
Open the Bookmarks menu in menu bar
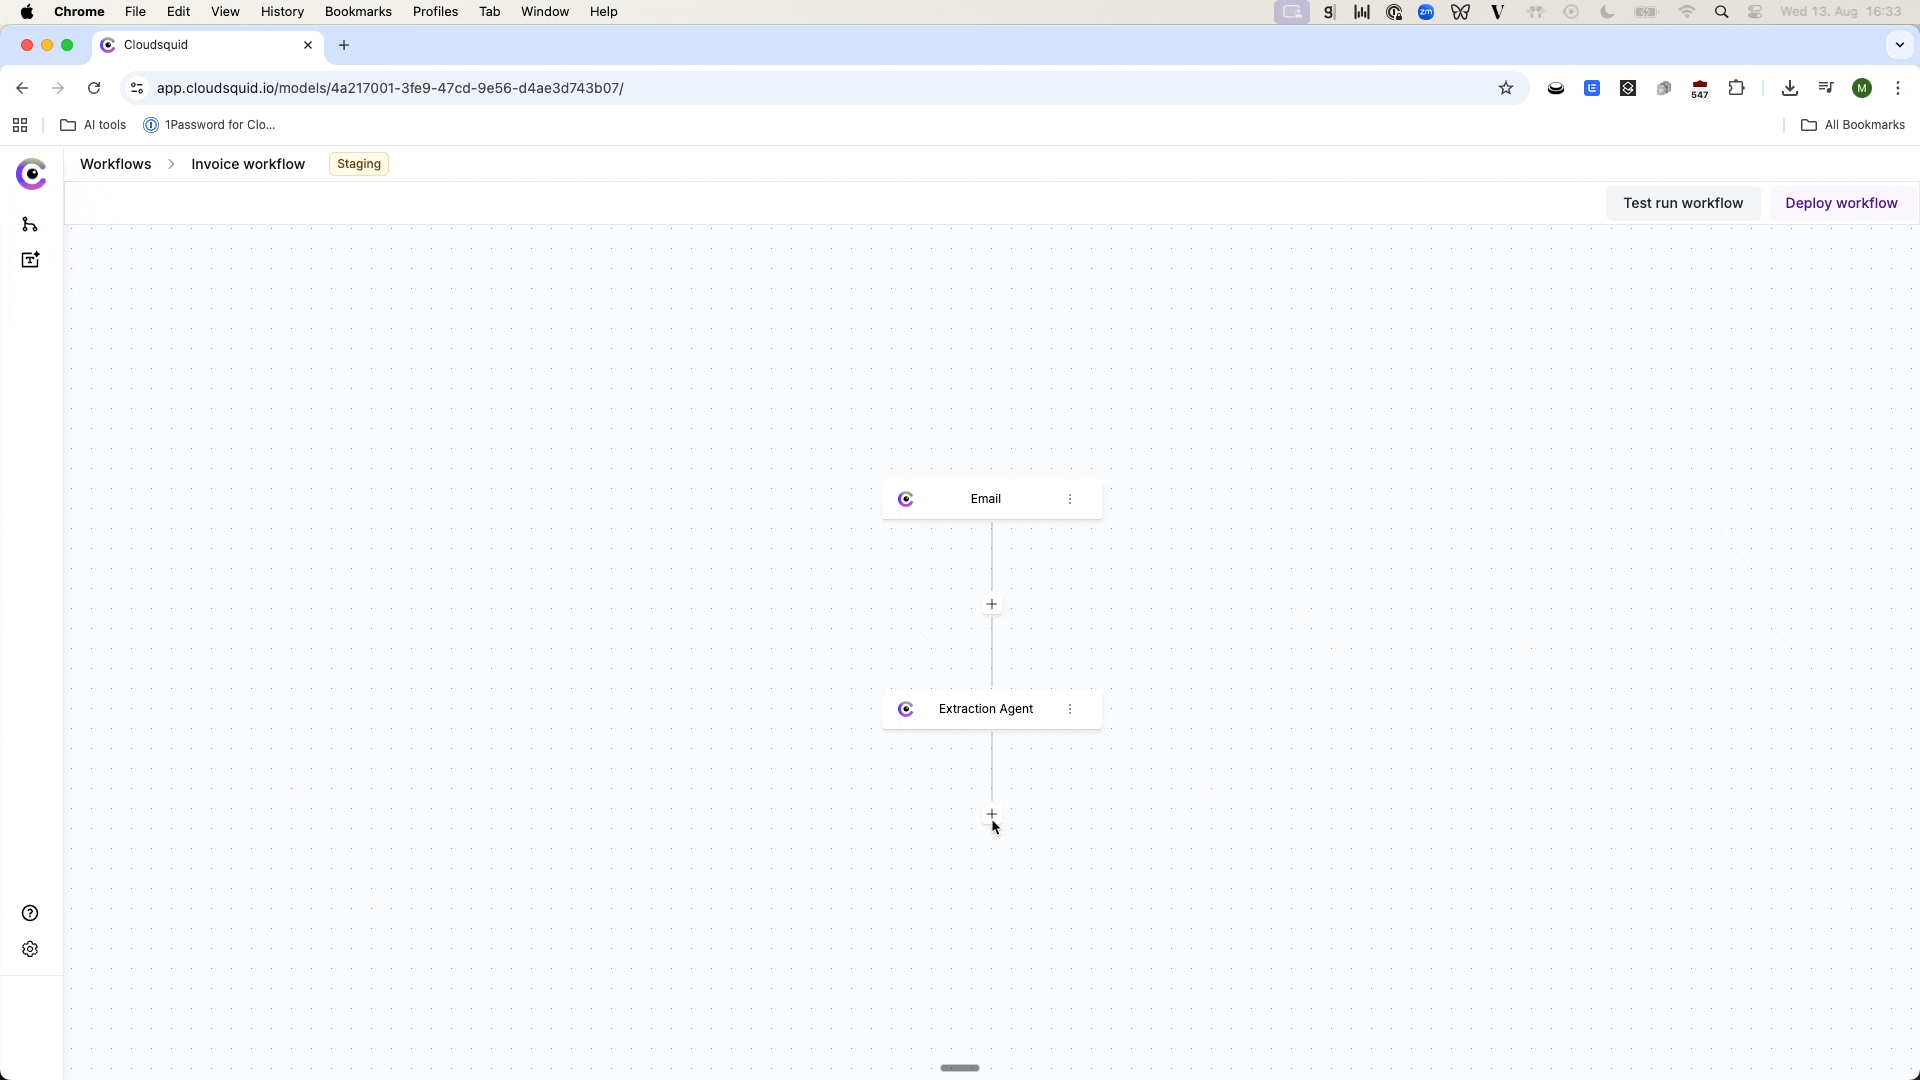[357, 12]
